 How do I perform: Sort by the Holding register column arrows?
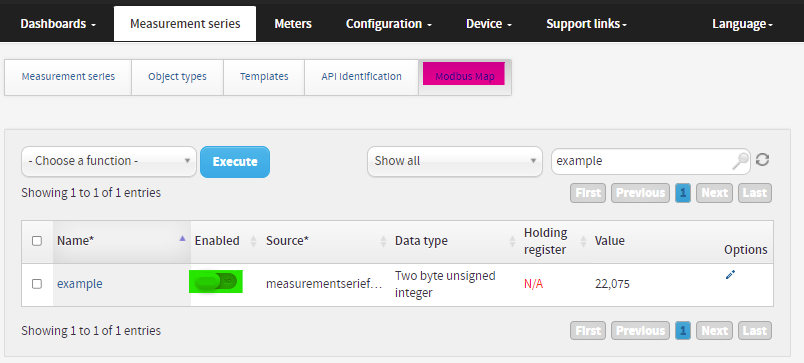[583, 241]
